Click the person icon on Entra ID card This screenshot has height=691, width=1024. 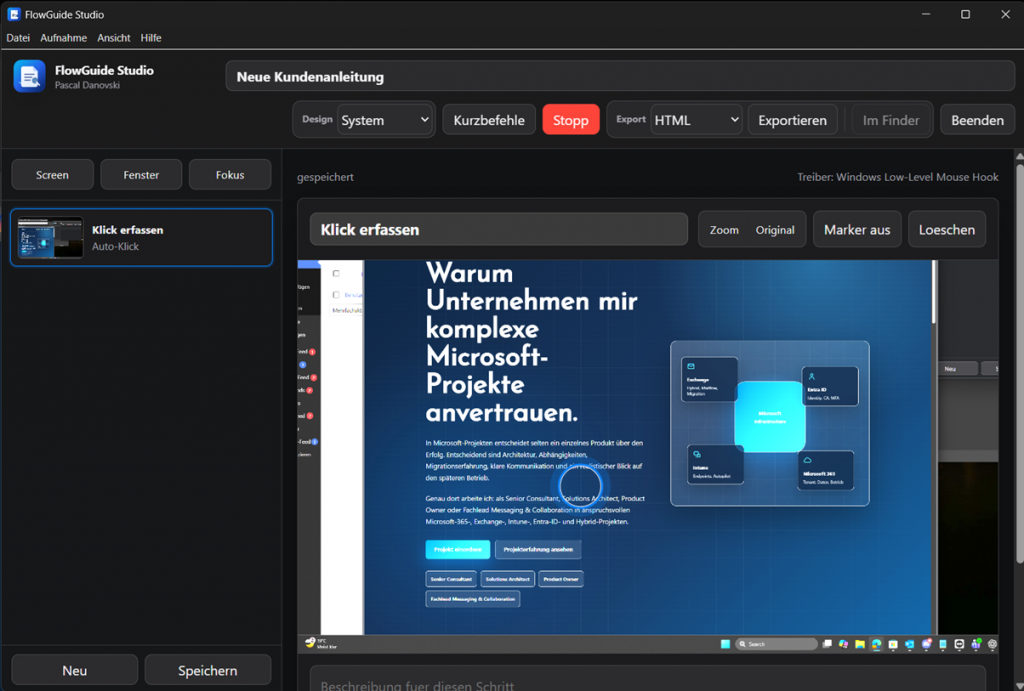coord(812,376)
